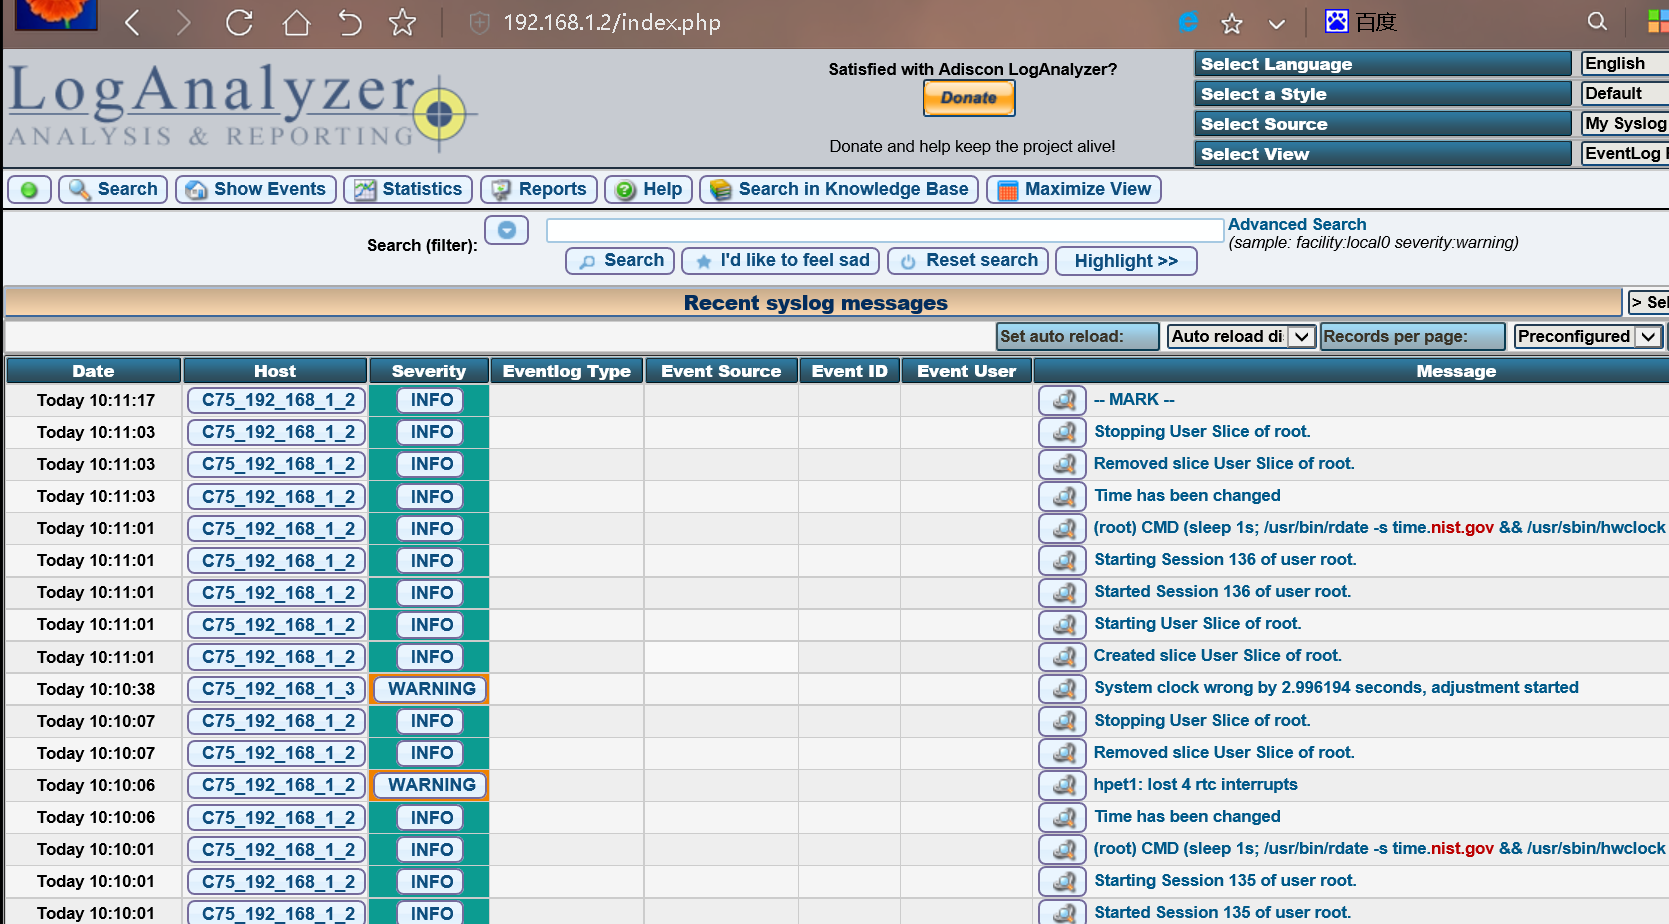Click the Host column header
1669x924 pixels.
click(x=275, y=371)
